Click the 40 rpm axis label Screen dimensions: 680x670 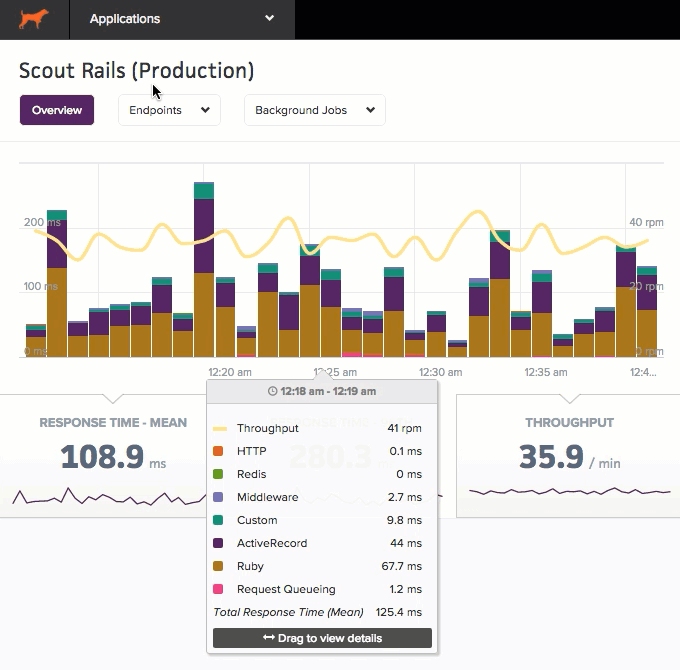pyautogui.click(x=646, y=222)
